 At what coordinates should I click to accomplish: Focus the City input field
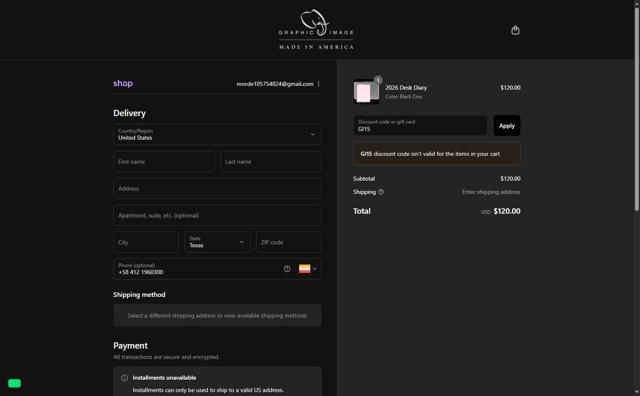coord(146,242)
